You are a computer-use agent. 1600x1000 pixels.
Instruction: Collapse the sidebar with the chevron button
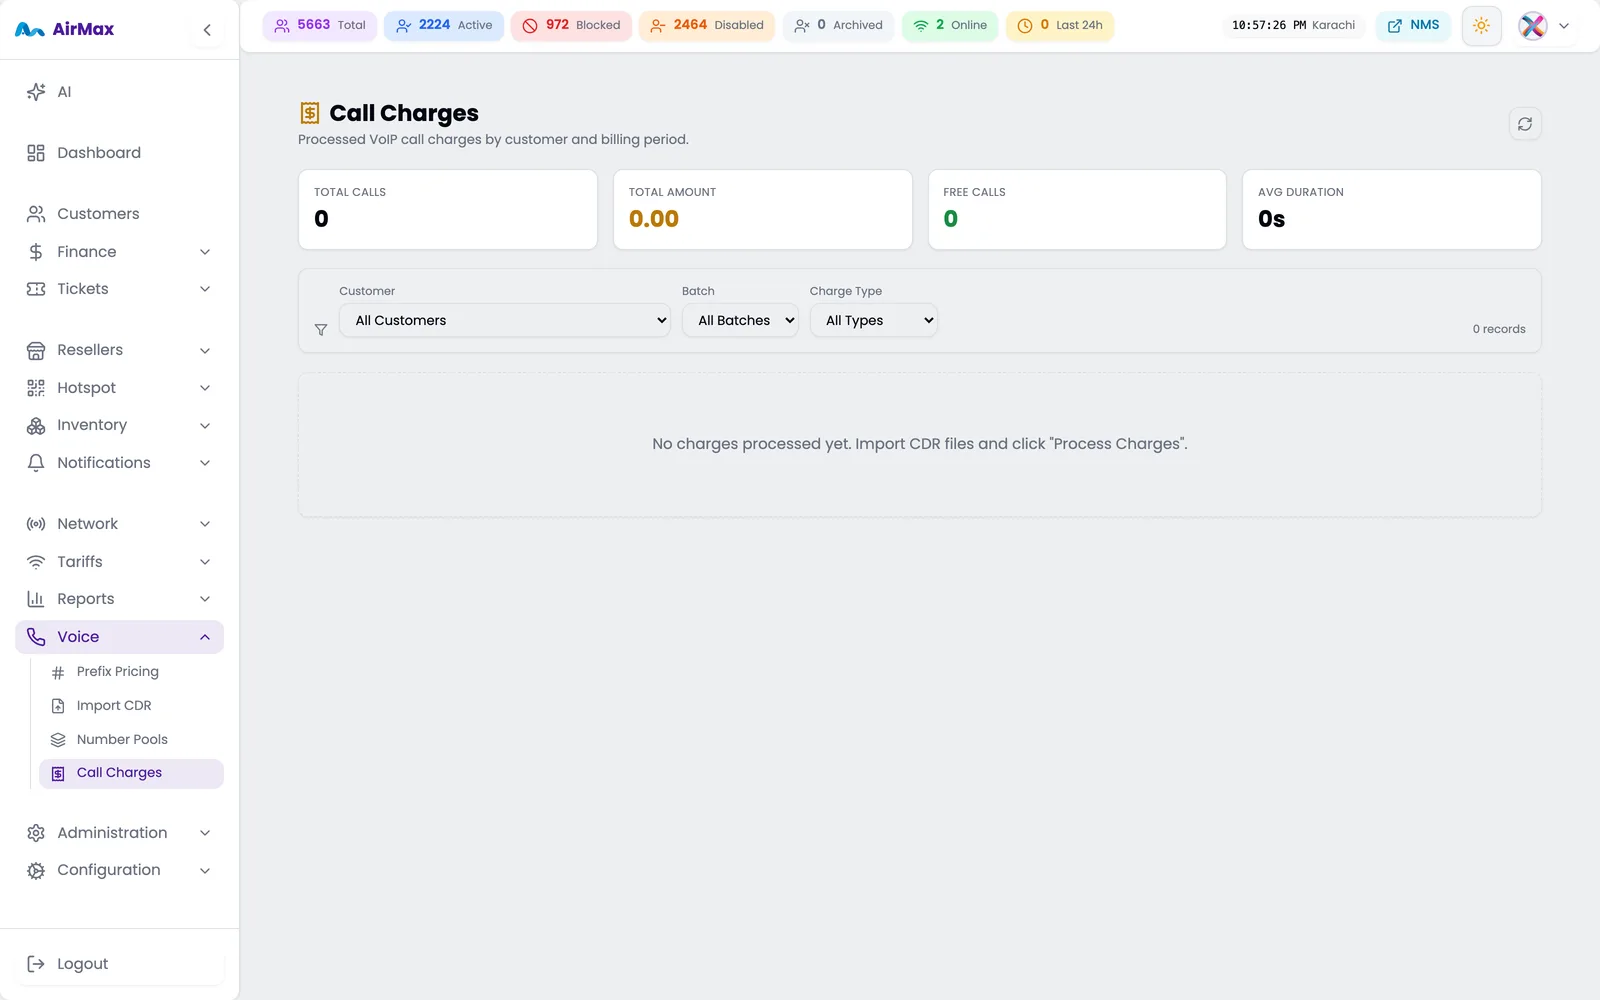(x=207, y=30)
